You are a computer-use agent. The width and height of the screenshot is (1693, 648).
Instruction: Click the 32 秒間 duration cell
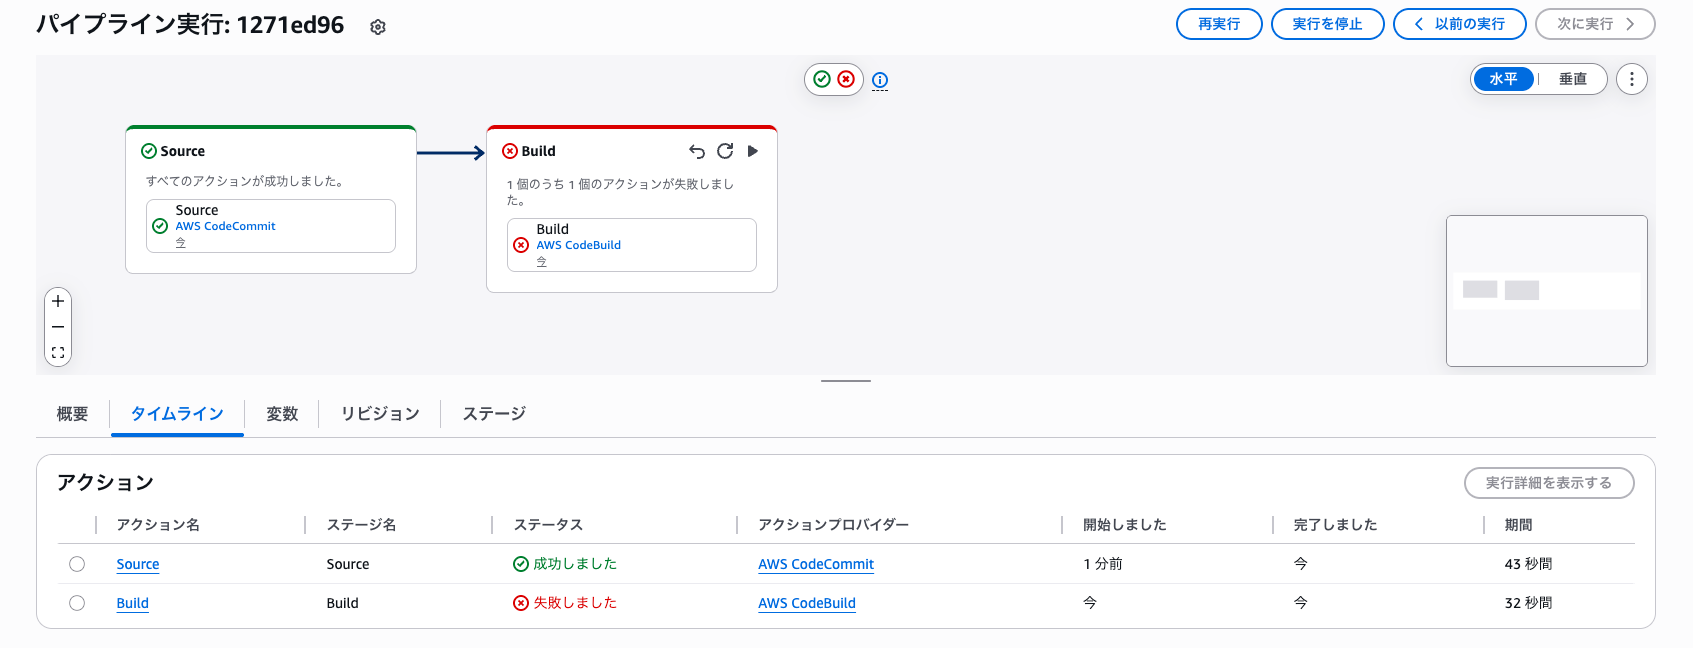point(1529,603)
